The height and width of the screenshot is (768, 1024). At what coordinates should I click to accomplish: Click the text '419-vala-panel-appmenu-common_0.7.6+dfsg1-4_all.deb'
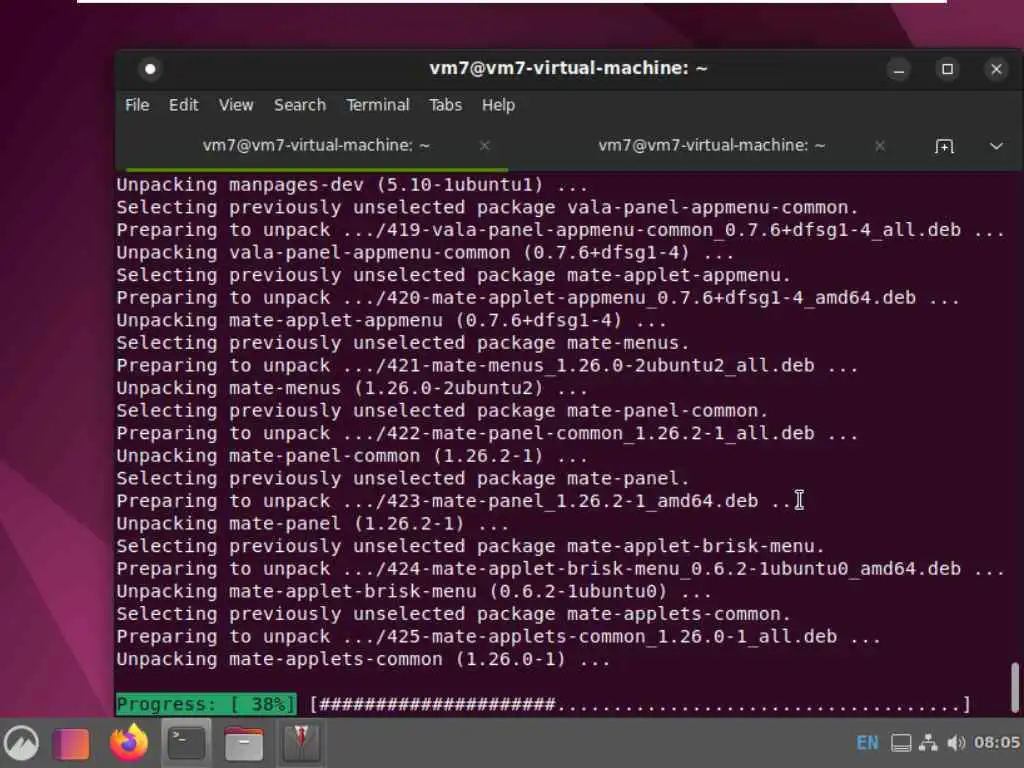[674, 230]
